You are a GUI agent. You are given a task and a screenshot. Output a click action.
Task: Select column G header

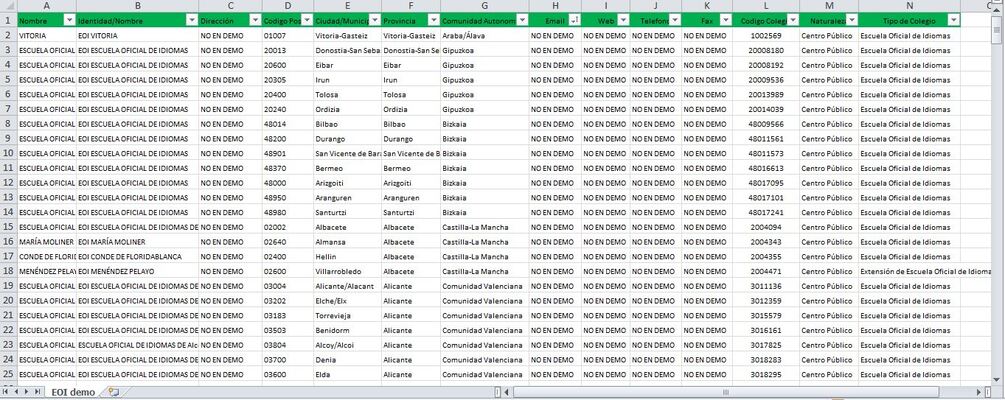[485, 6]
